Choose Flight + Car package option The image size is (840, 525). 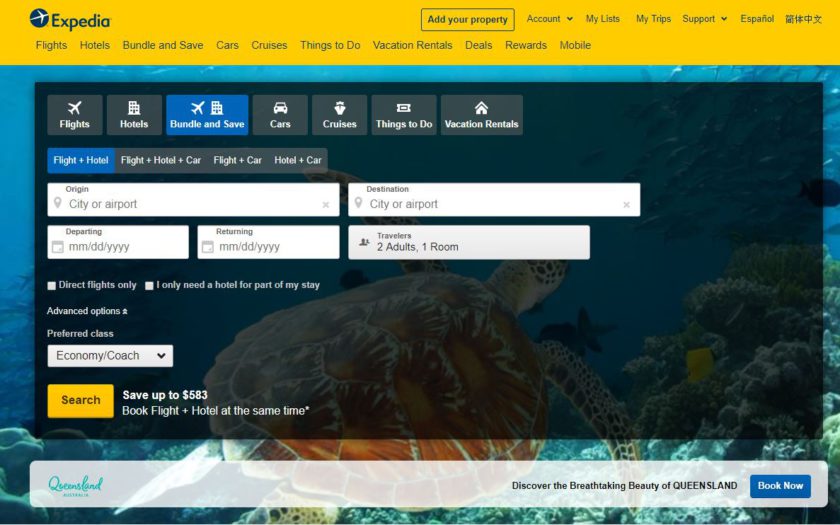click(x=237, y=160)
